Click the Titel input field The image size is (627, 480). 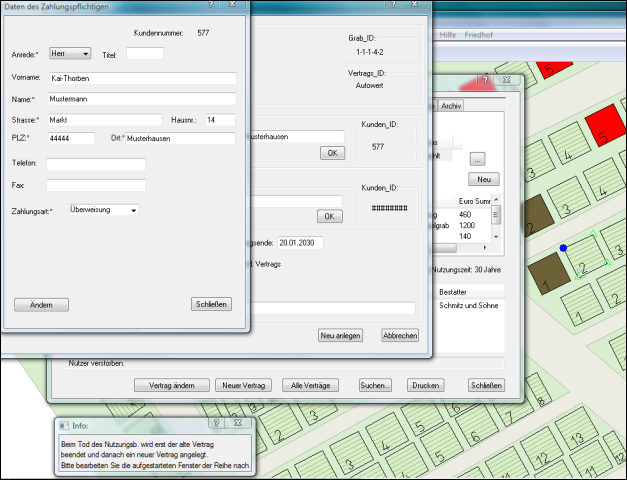pyautogui.click(x=145, y=54)
